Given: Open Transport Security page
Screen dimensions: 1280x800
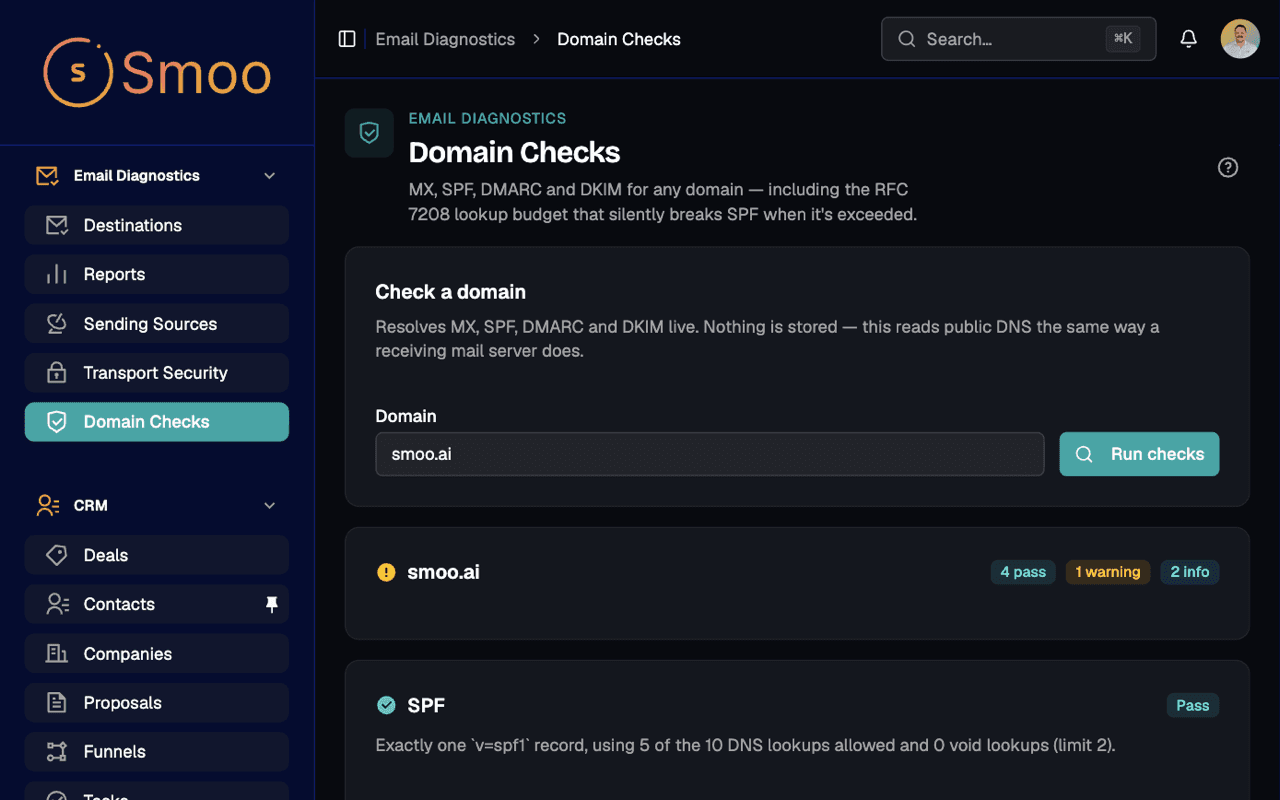Looking at the screenshot, I should (x=157, y=372).
